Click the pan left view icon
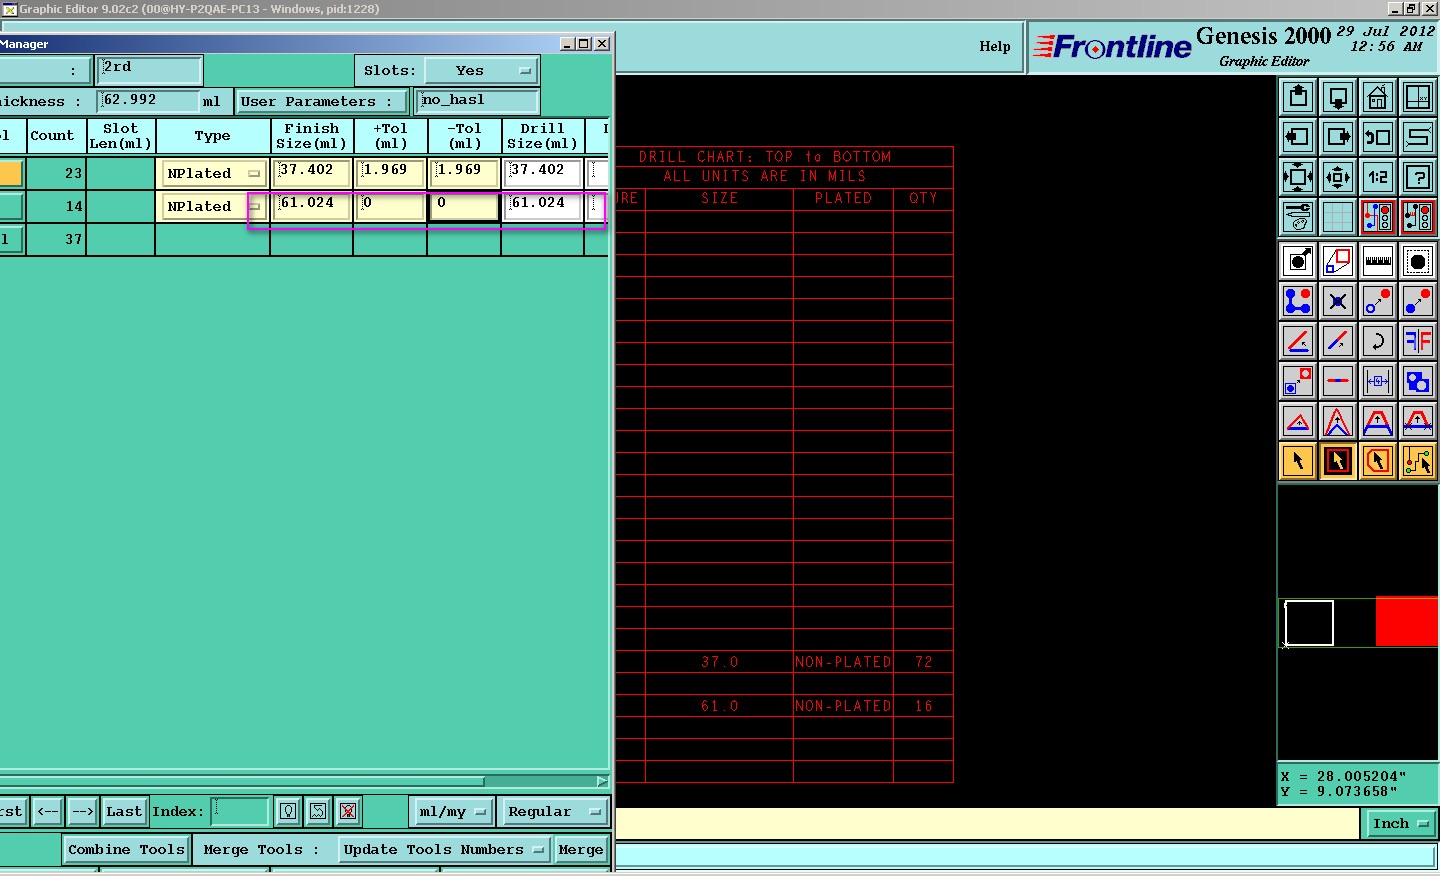1440x876 pixels. [x=1298, y=137]
